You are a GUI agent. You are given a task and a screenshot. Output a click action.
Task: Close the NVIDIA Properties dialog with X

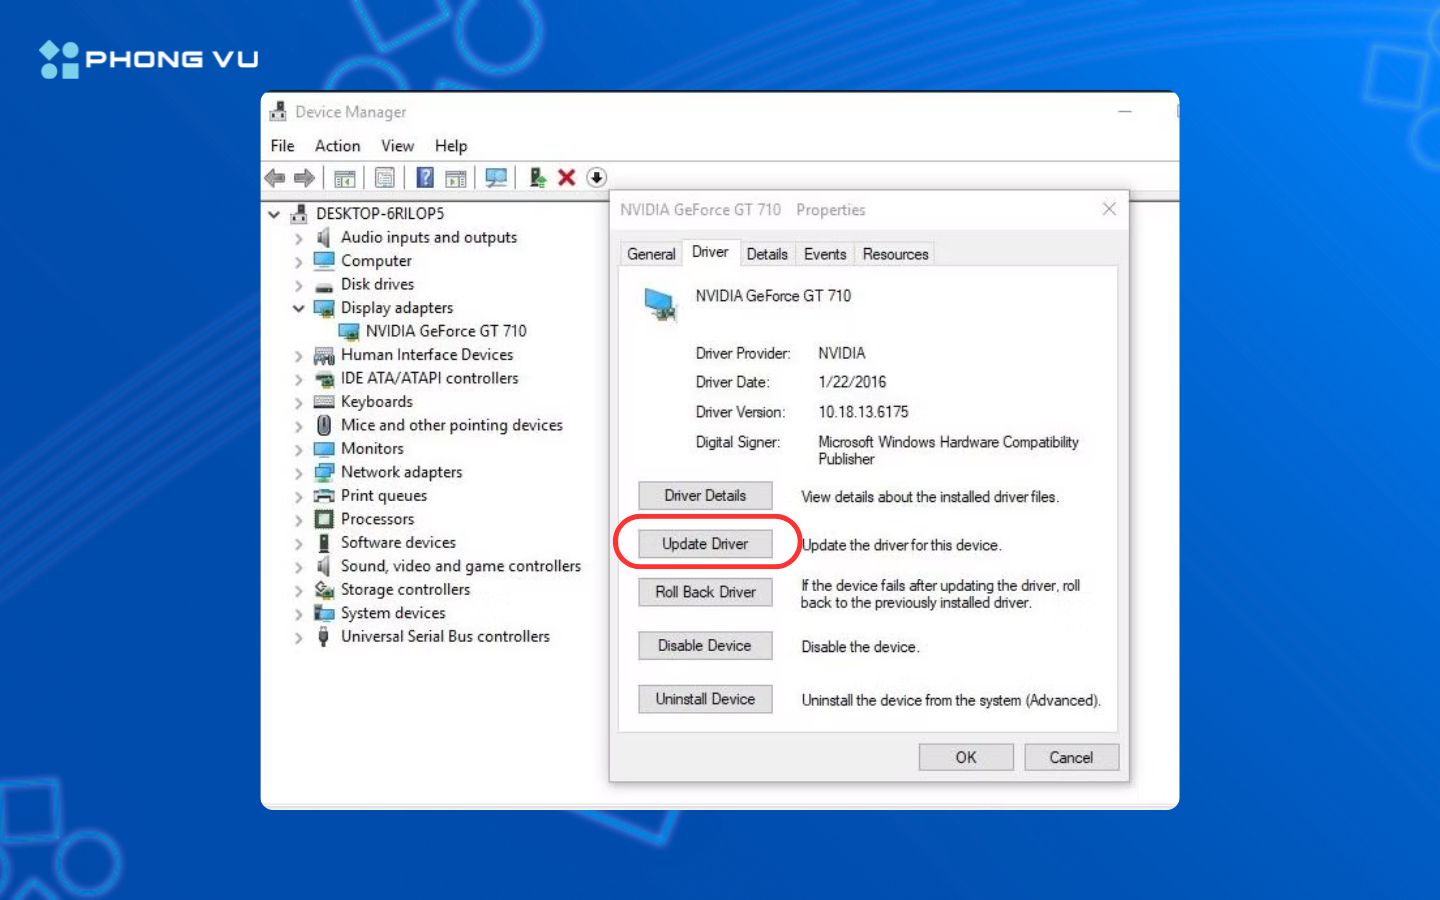tap(1109, 209)
